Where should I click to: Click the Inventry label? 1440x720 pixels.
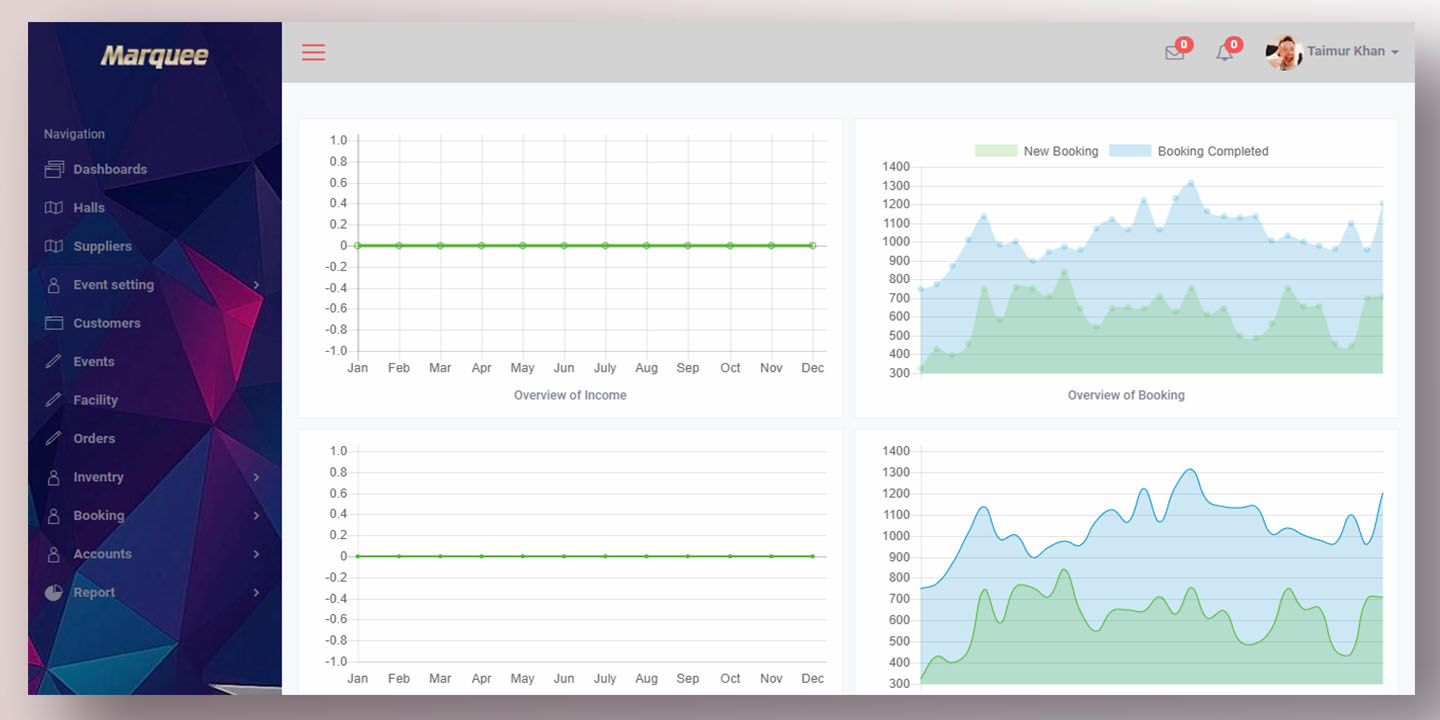point(98,477)
